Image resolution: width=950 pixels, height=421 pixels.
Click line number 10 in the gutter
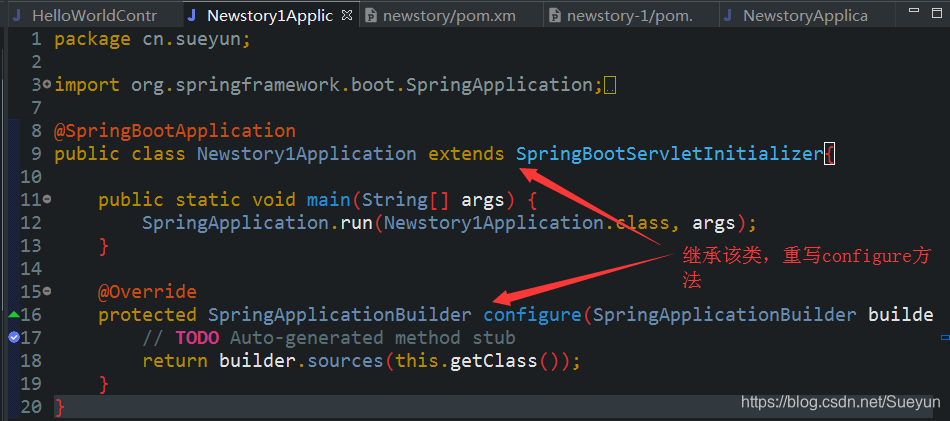point(31,177)
